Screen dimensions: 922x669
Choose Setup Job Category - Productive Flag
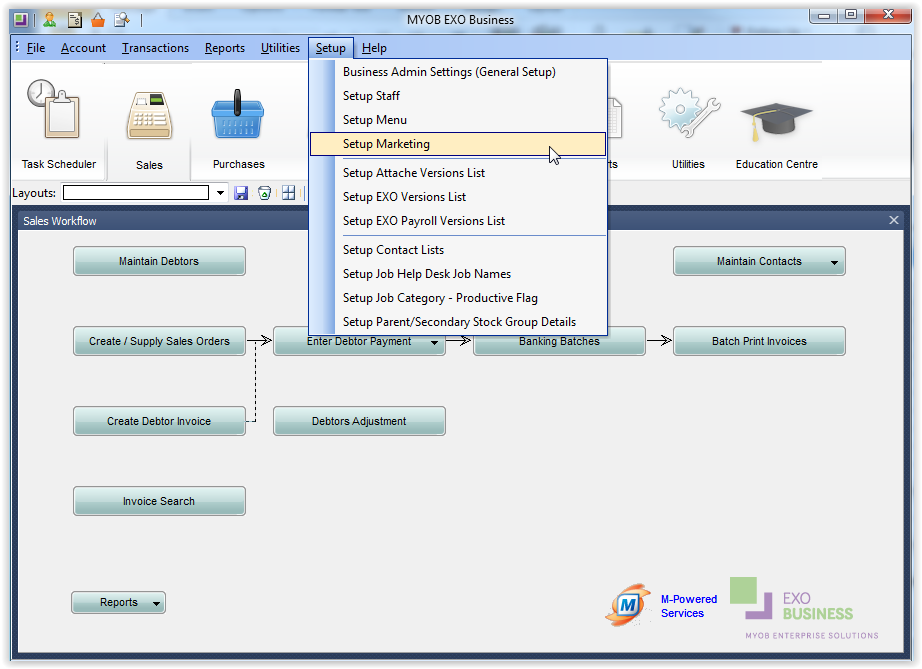pyautogui.click(x=458, y=298)
